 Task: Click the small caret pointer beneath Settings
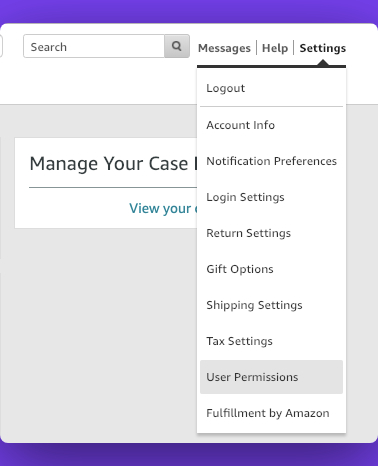[323, 63]
